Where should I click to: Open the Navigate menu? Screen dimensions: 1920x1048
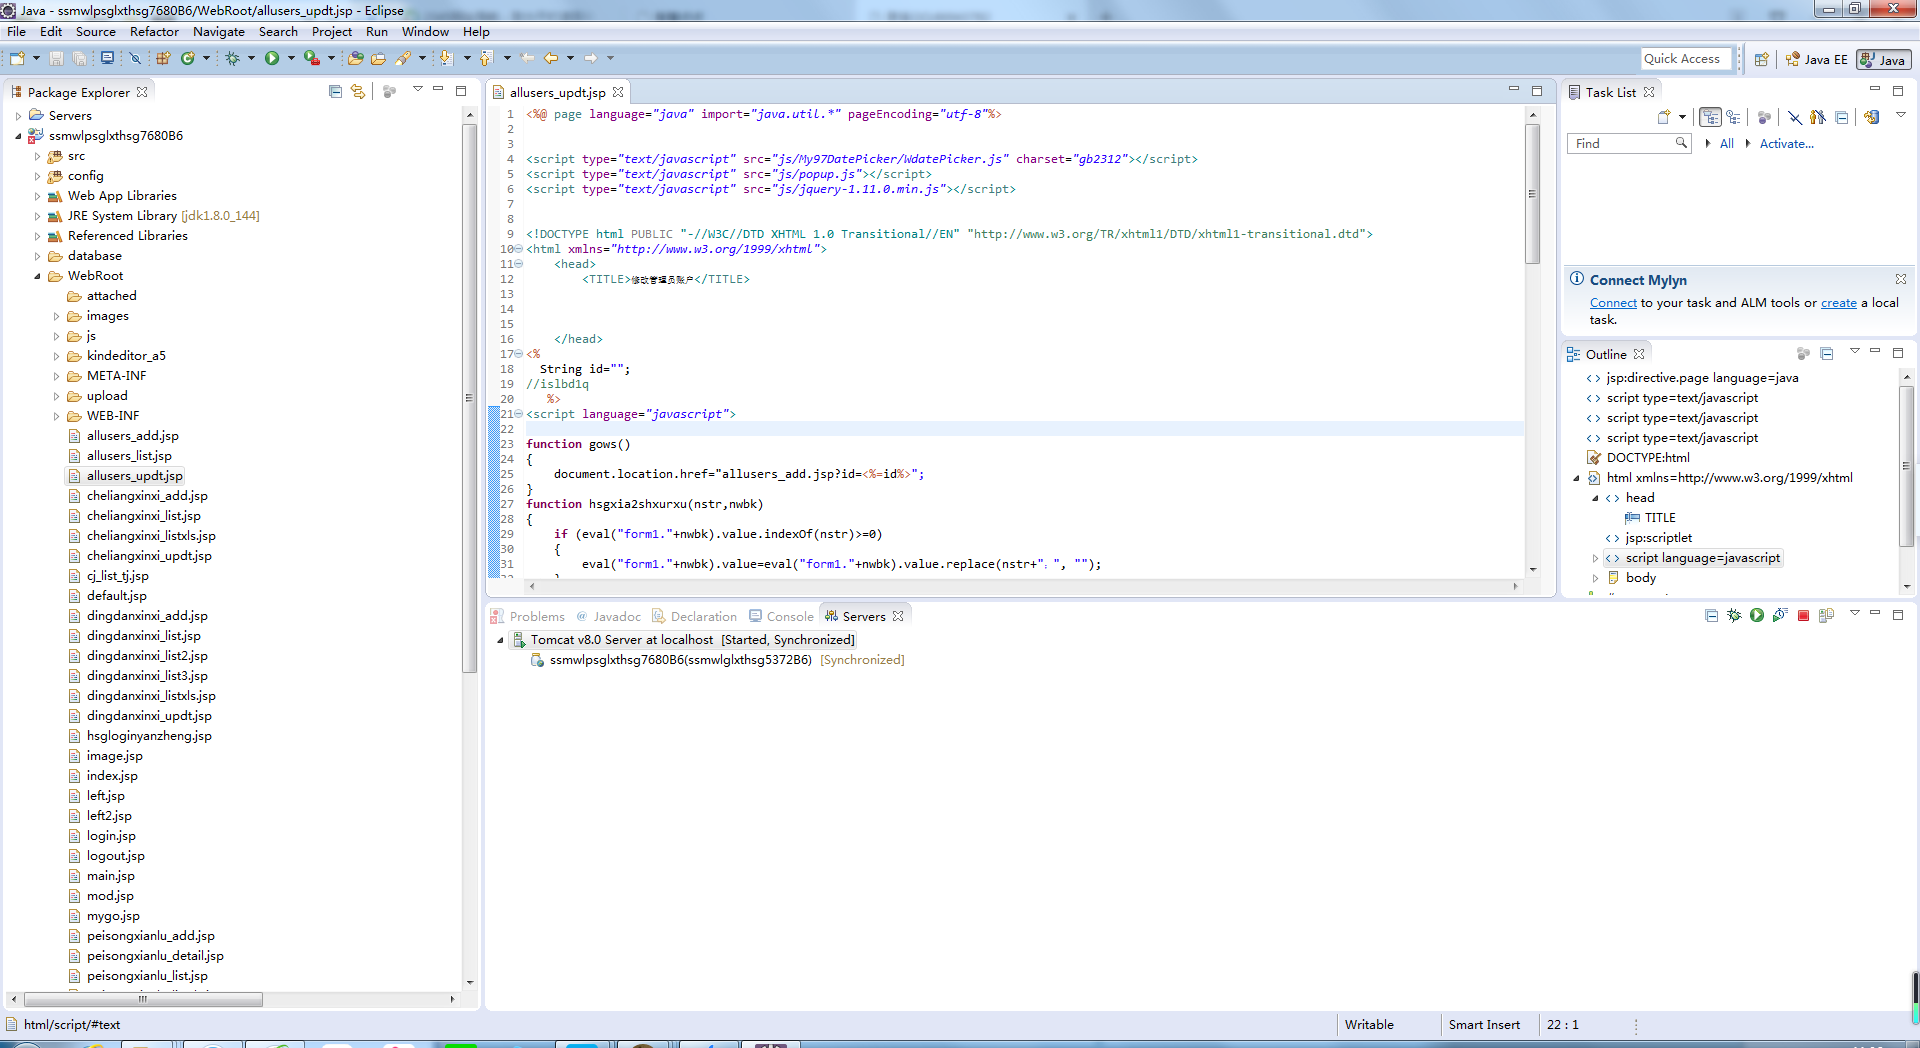click(218, 32)
